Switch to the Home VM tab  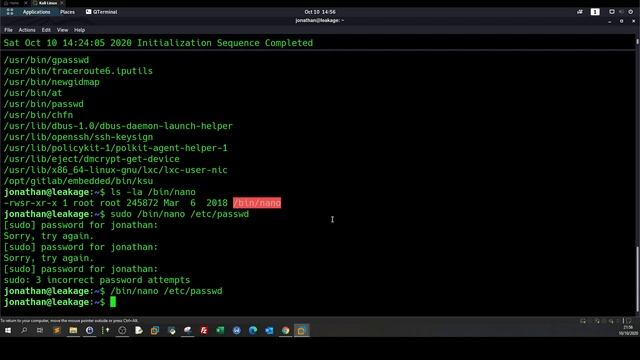13,3
